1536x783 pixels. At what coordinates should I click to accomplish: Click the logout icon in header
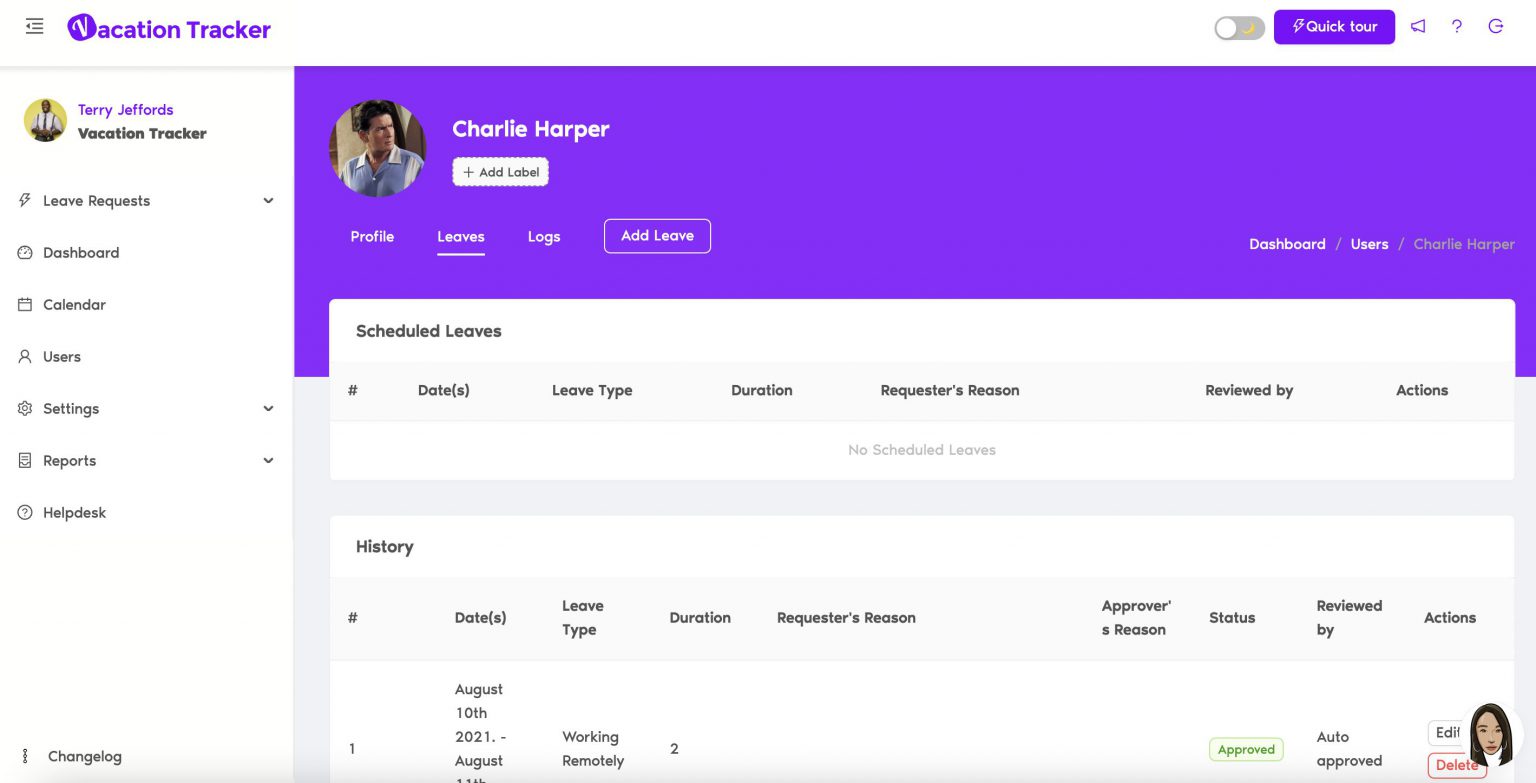pos(1496,27)
